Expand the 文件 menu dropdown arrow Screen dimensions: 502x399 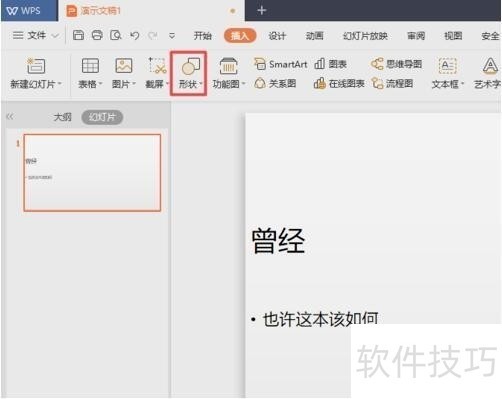point(56,35)
